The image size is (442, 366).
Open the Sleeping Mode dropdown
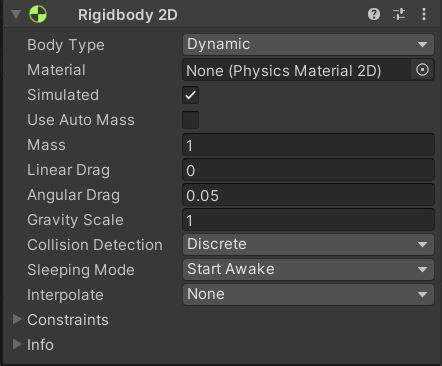(x=308, y=269)
